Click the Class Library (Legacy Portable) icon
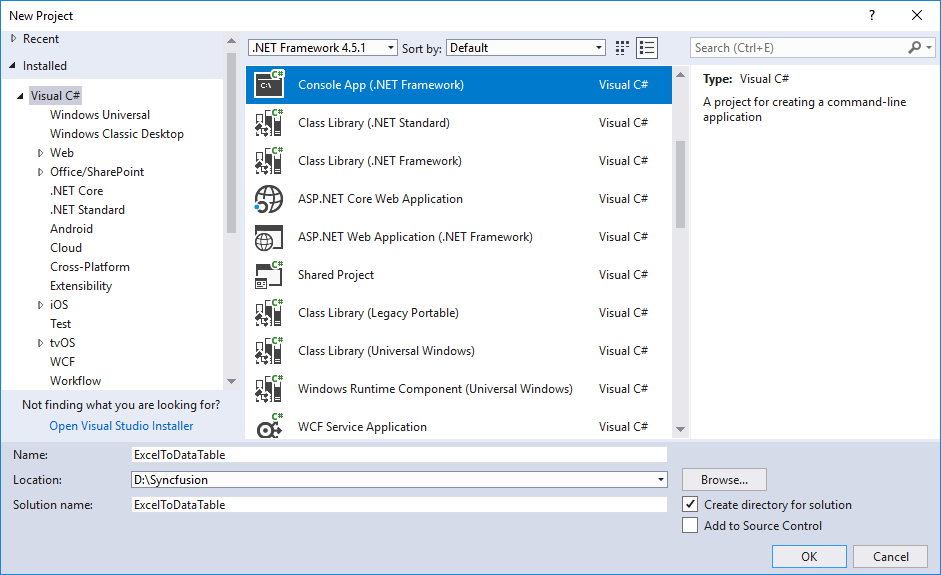The image size is (941, 575). [x=269, y=313]
